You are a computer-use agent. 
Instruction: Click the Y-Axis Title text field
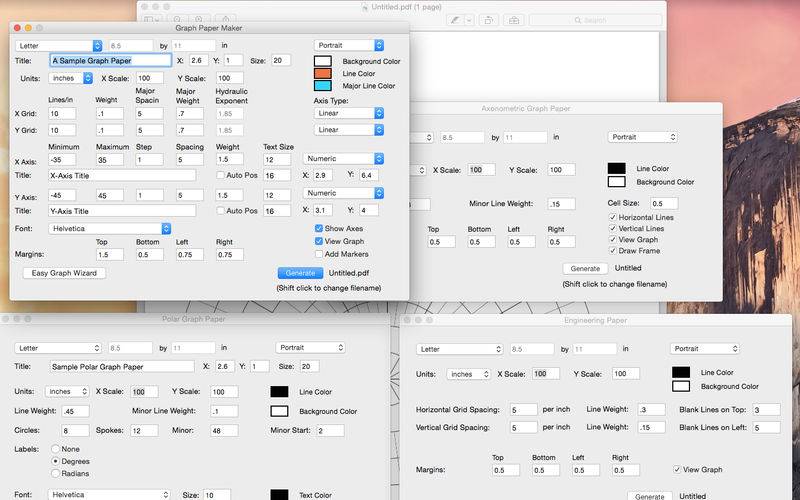[122, 211]
